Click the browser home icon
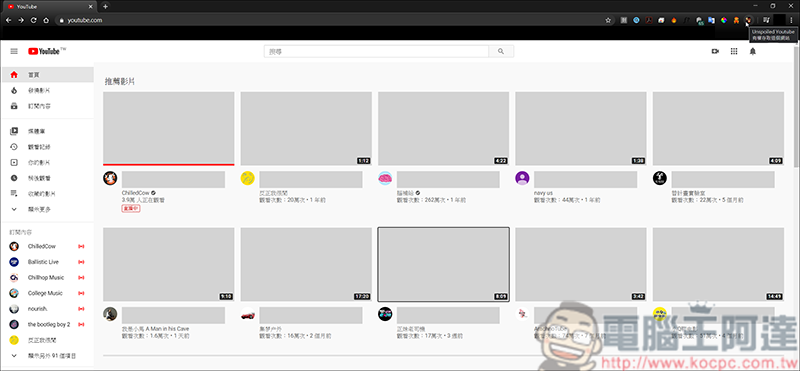This screenshot has width=800, height=371. pyautogui.click(x=46, y=20)
